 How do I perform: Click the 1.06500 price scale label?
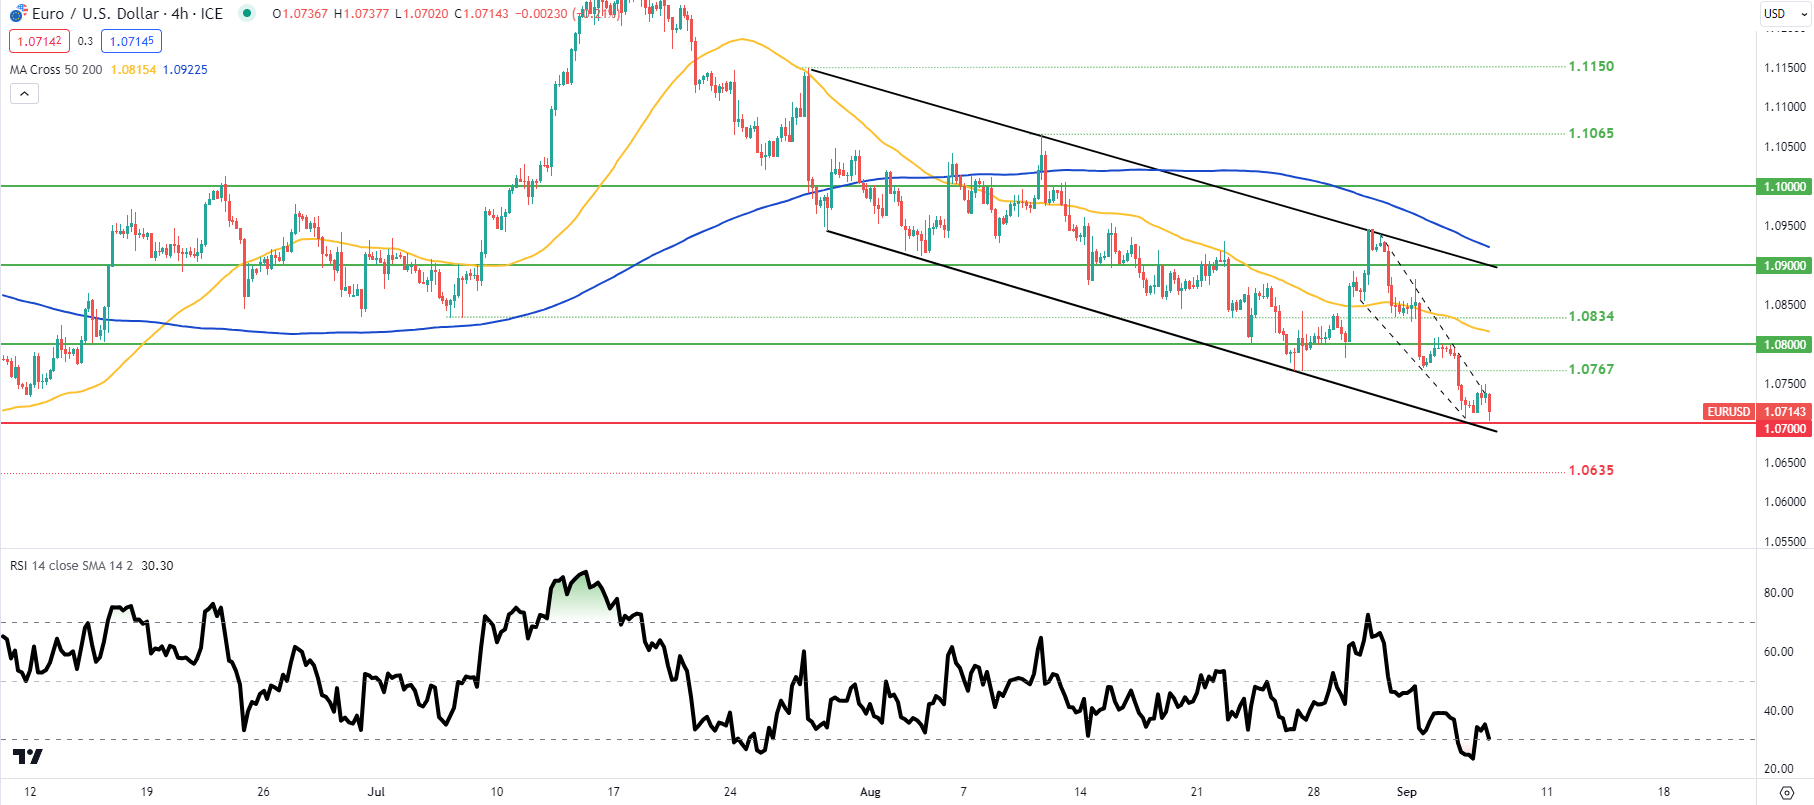tap(1785, 463)
